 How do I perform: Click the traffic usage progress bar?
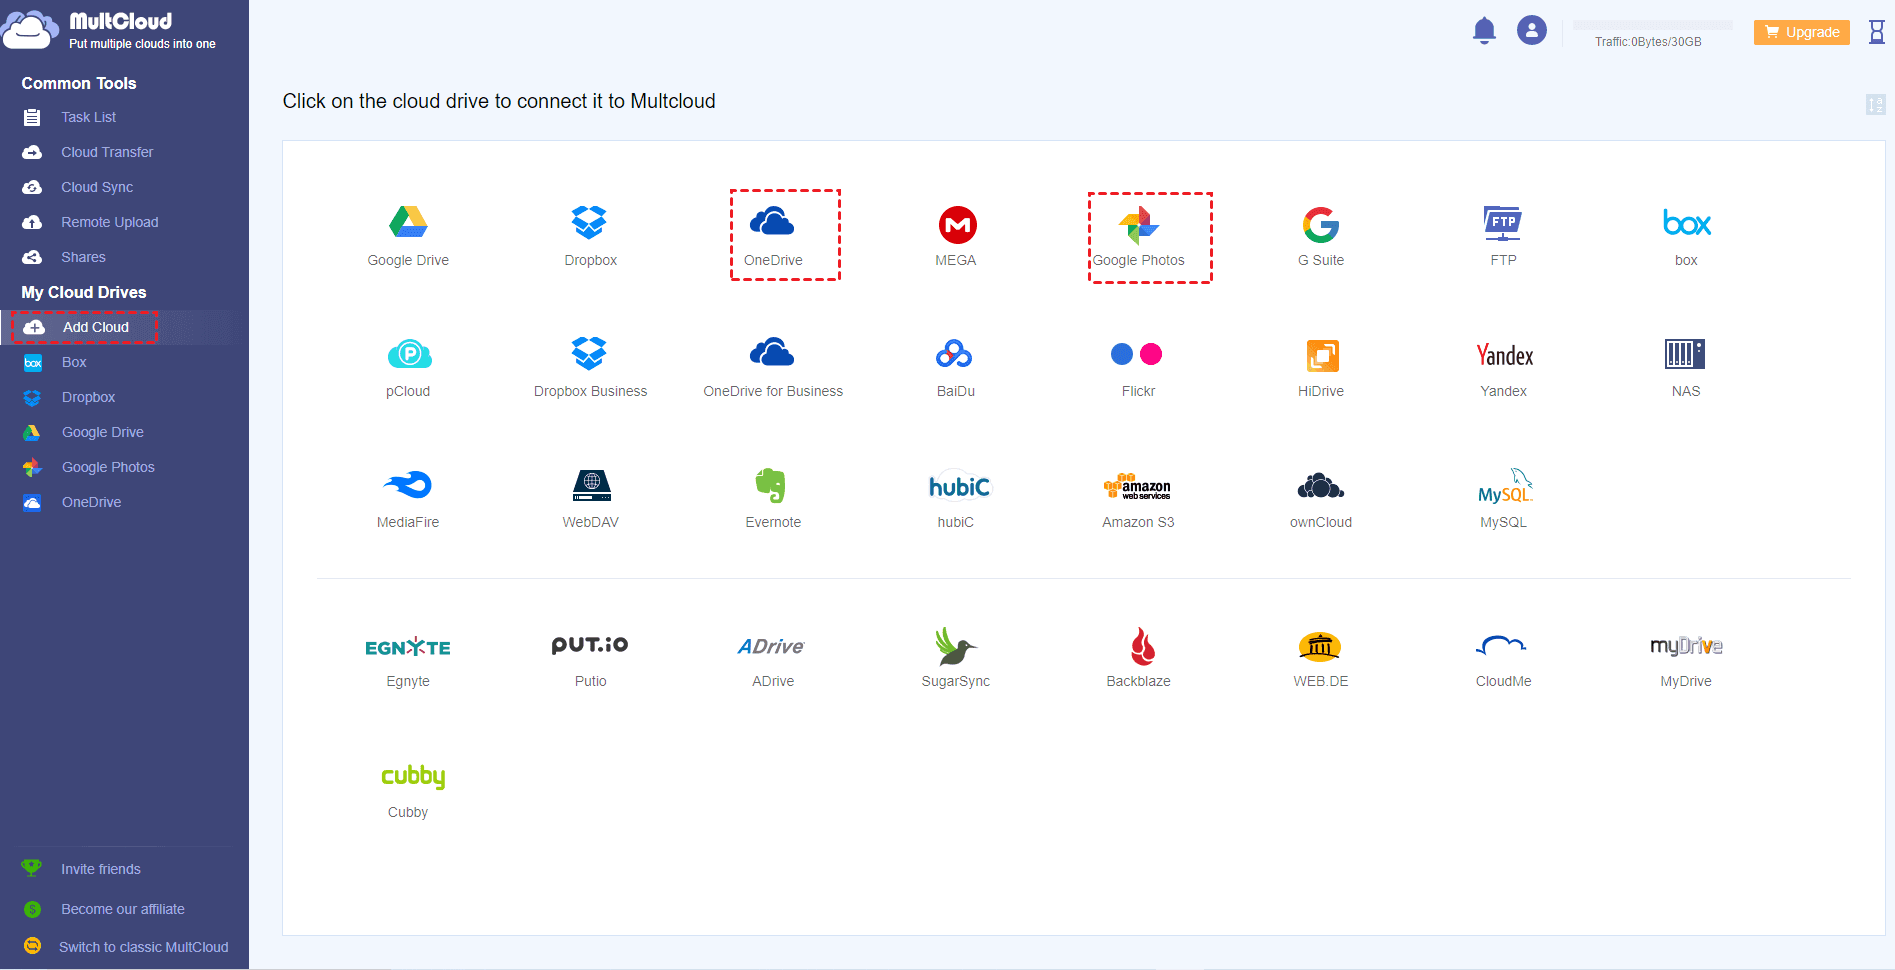click(1653, 24)
